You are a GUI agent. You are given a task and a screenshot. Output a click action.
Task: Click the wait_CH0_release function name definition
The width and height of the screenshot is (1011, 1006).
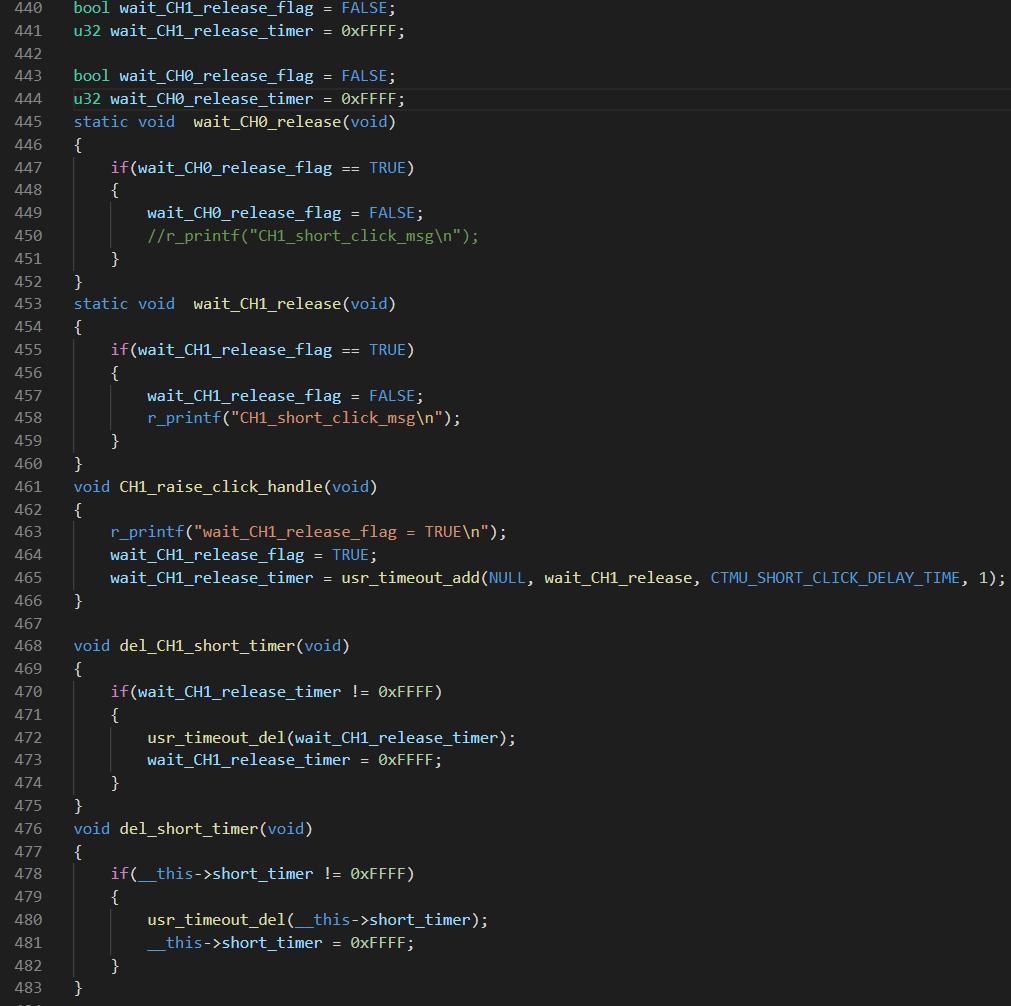267,122
